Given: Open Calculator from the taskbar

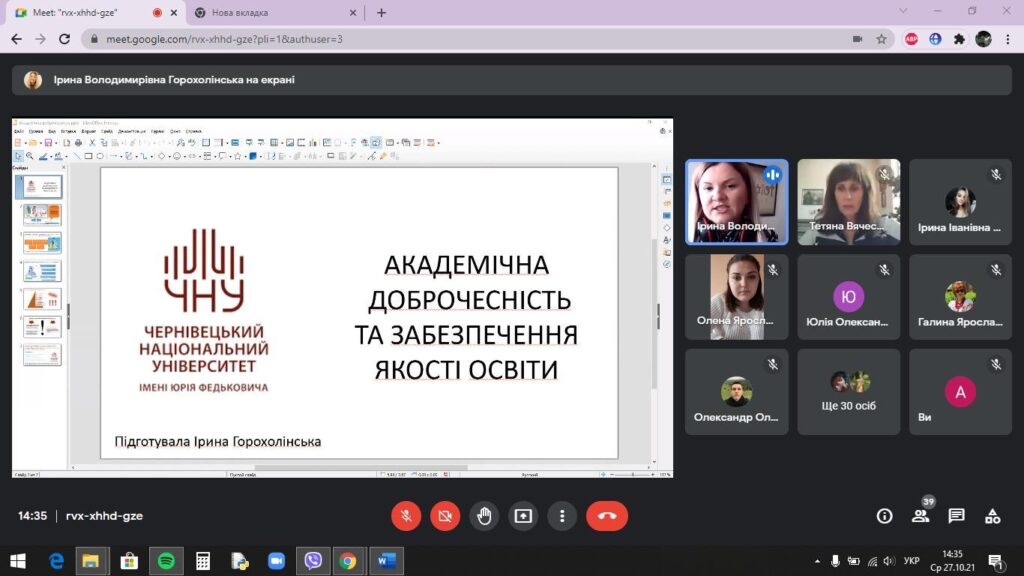Looking at the screenshot, I should (x=203, y=561).
